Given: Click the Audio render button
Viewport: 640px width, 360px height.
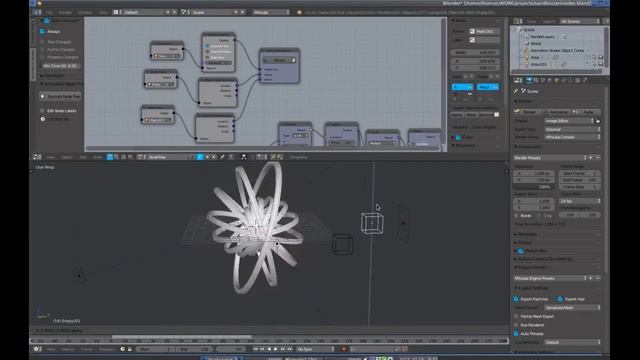Looking at the screenshot, I should tap(586, 112).
